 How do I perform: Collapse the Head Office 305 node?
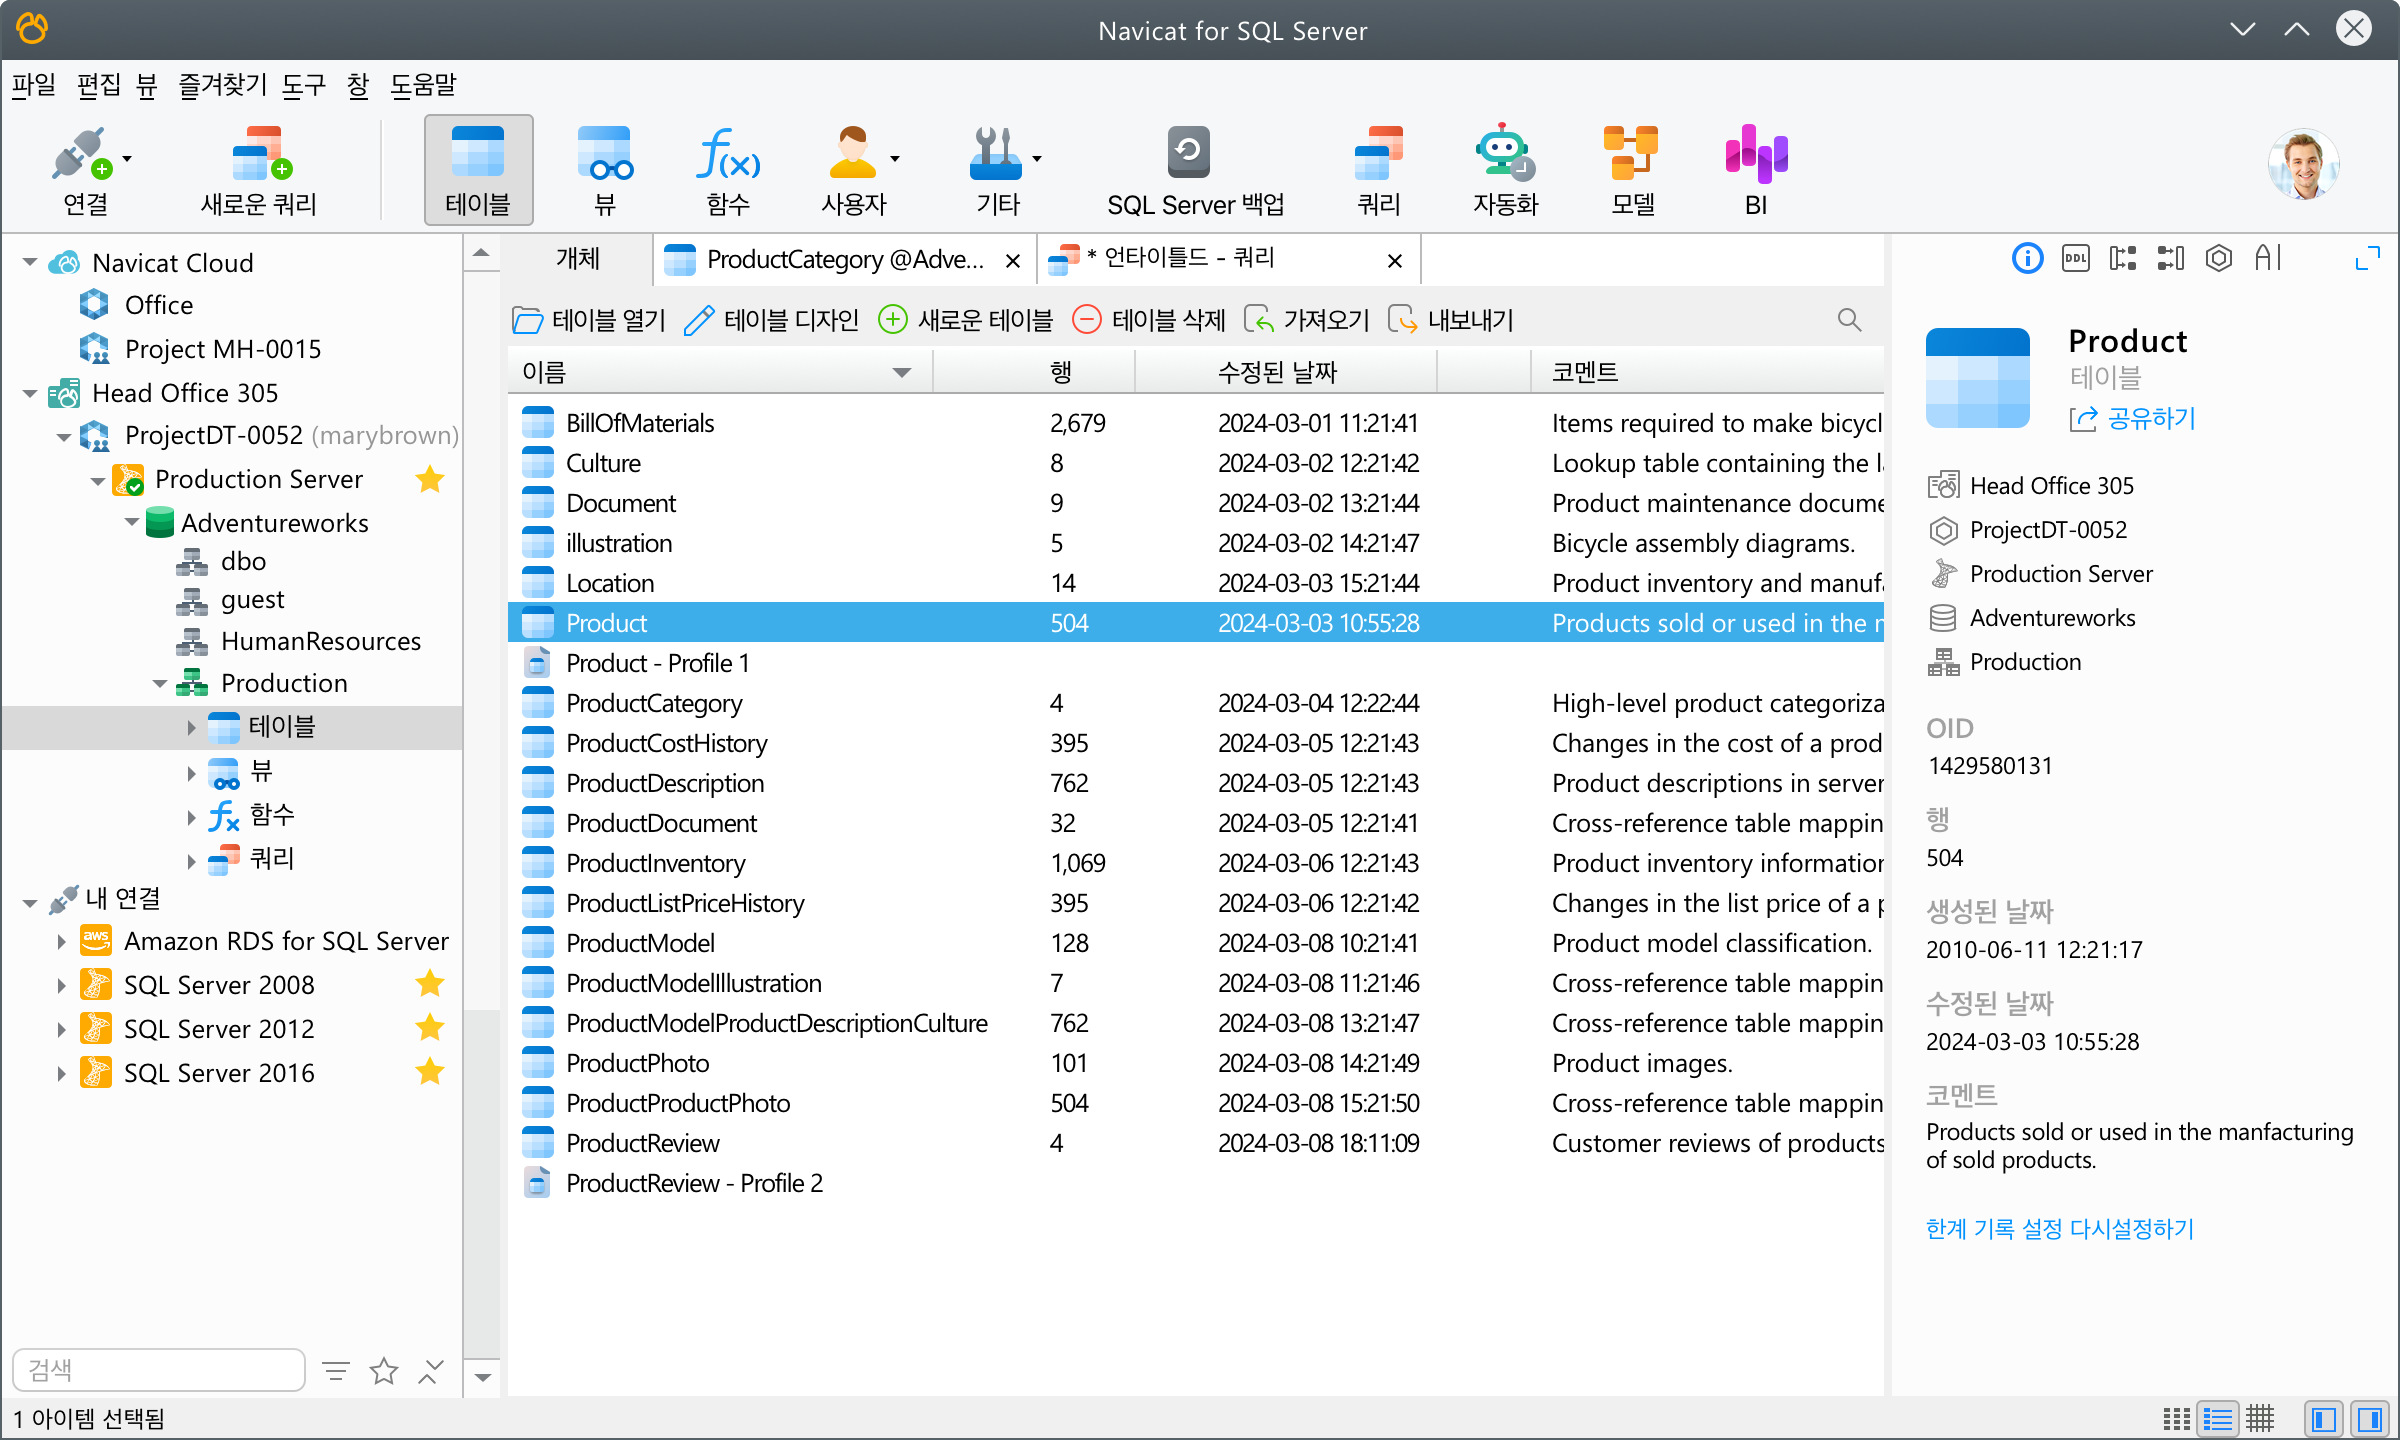pyautogui.click(x=30, y=393)
